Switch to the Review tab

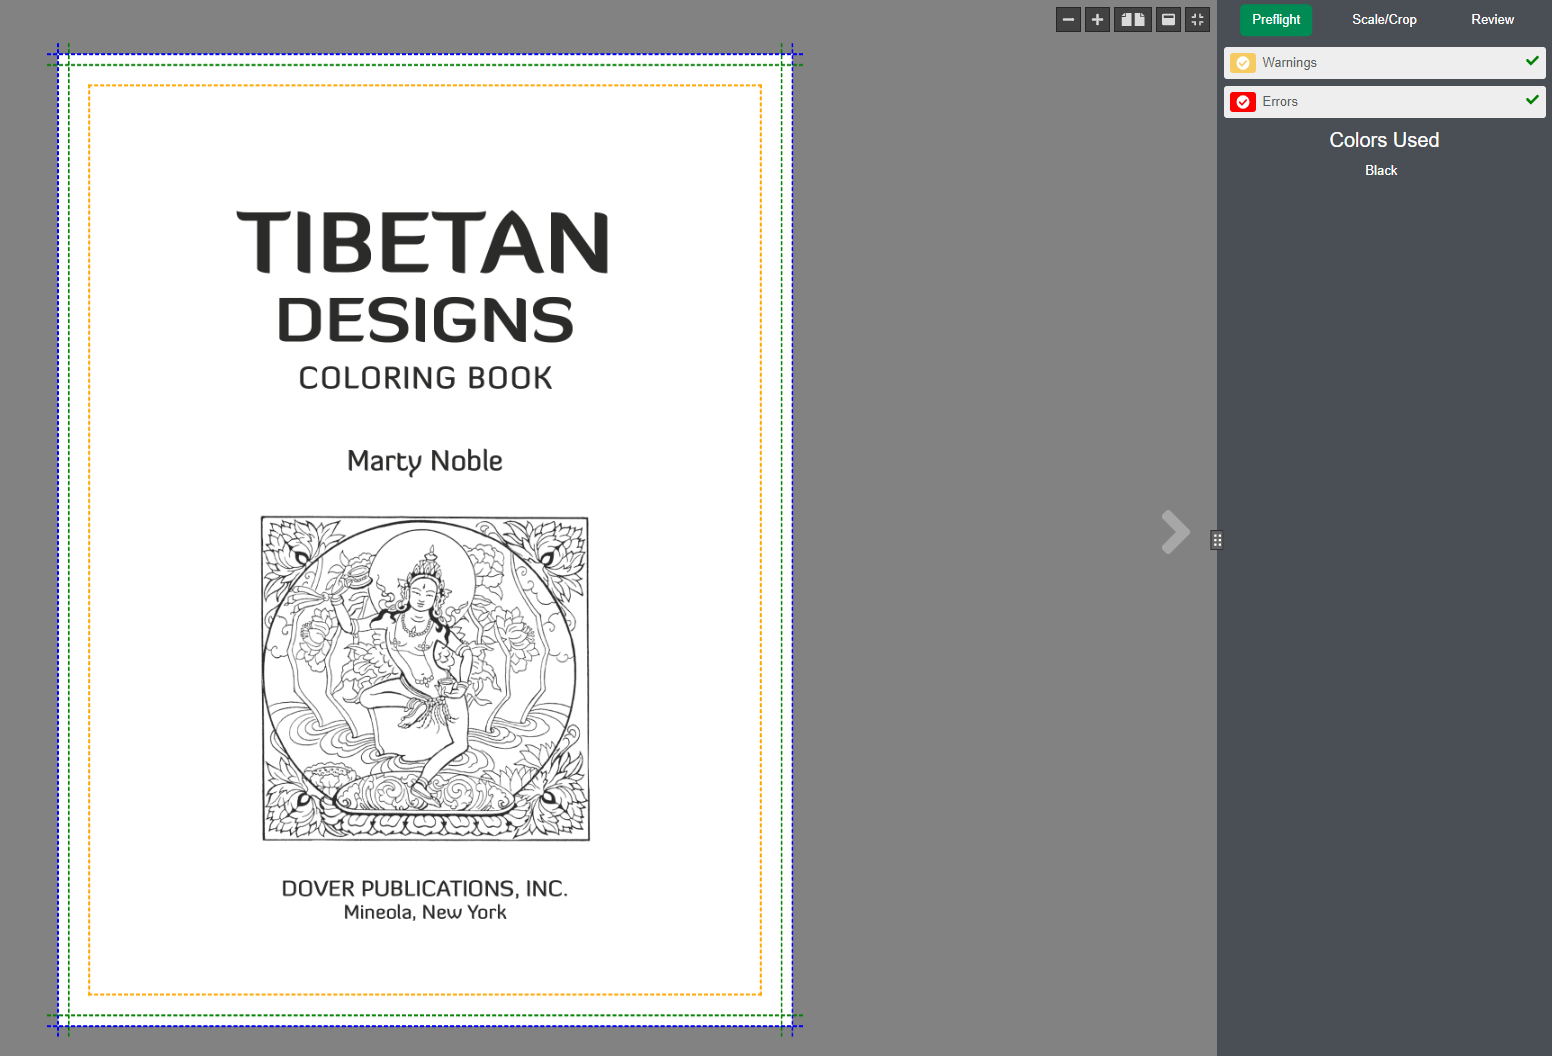click(1492, 20)
